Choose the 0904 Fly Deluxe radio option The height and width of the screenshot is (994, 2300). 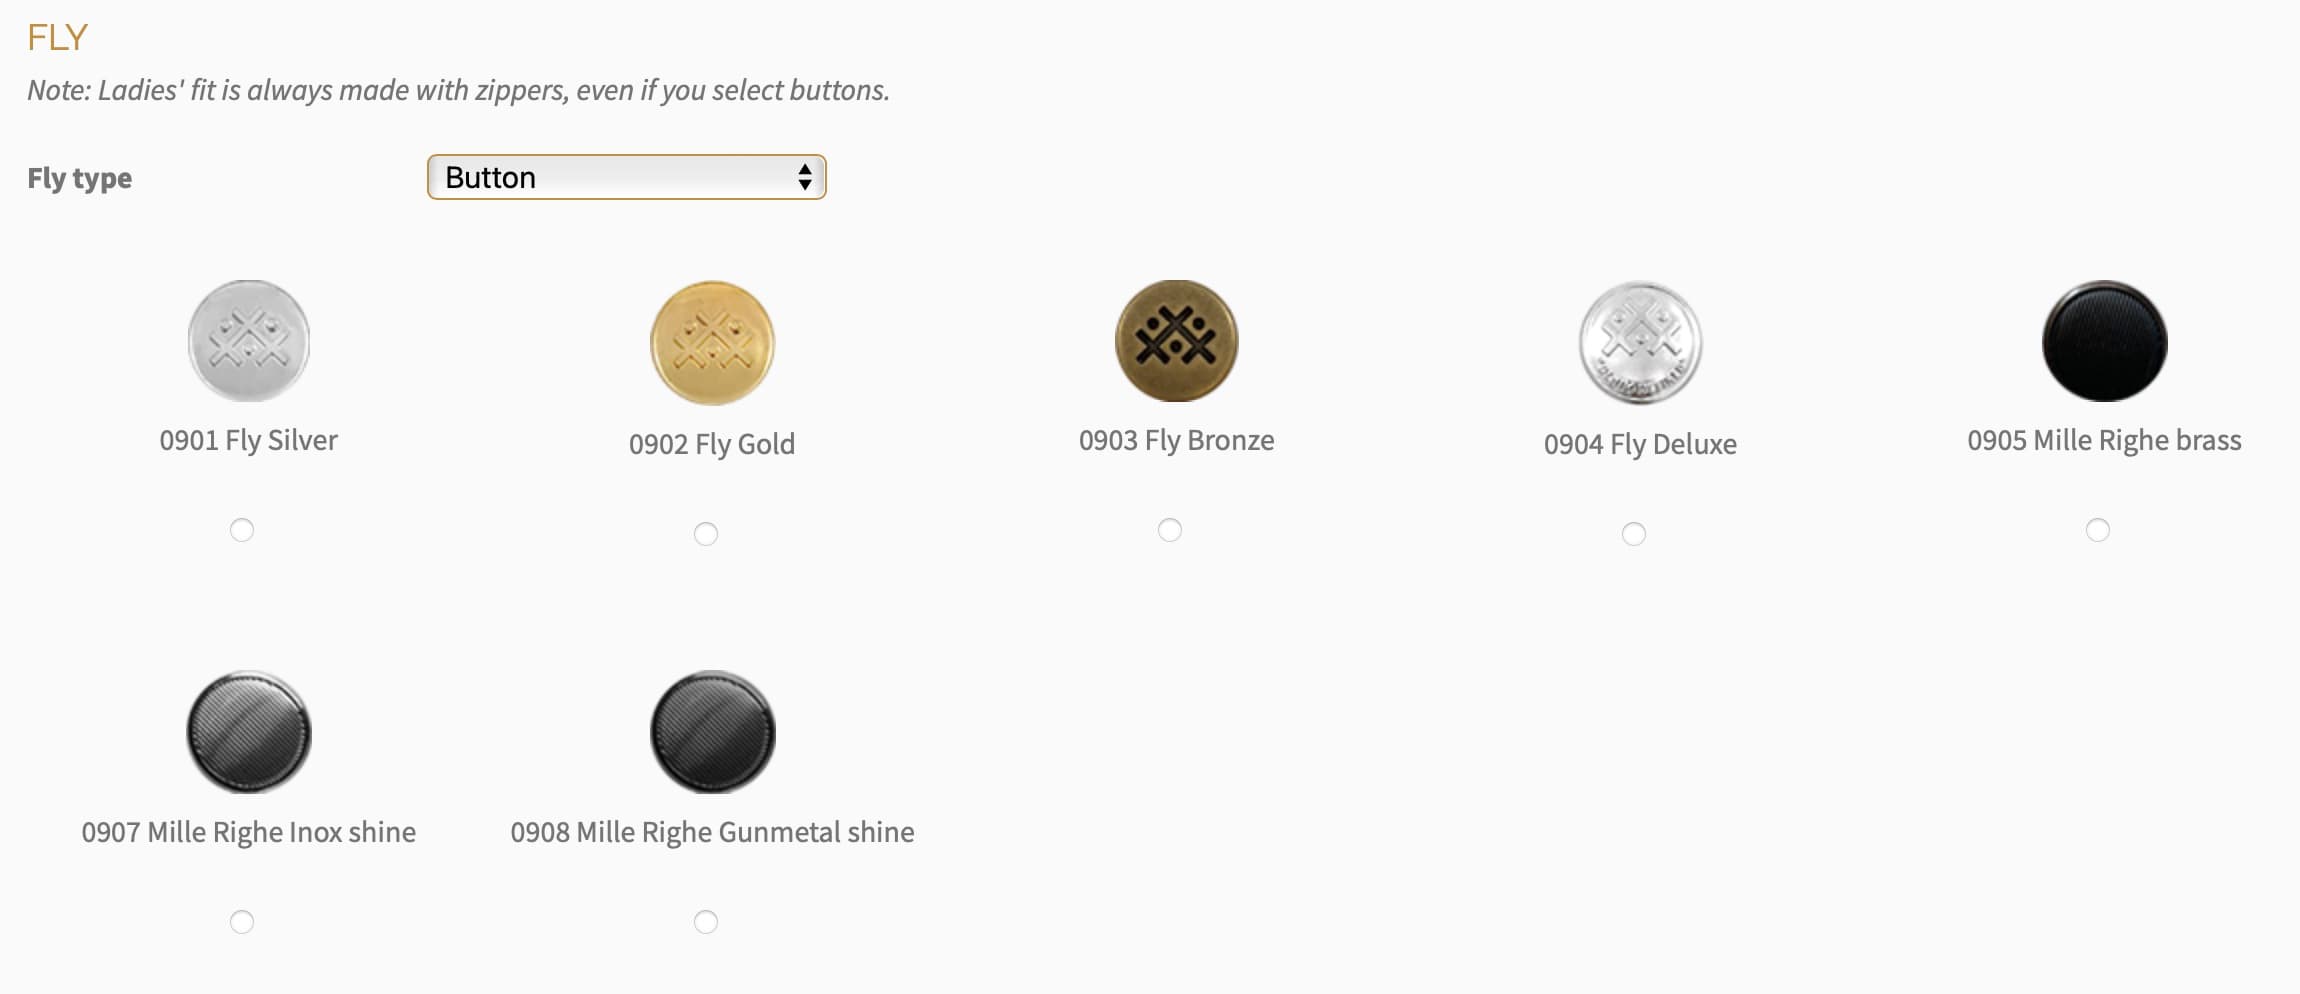pyautogui.click(x=1634, y=534)
